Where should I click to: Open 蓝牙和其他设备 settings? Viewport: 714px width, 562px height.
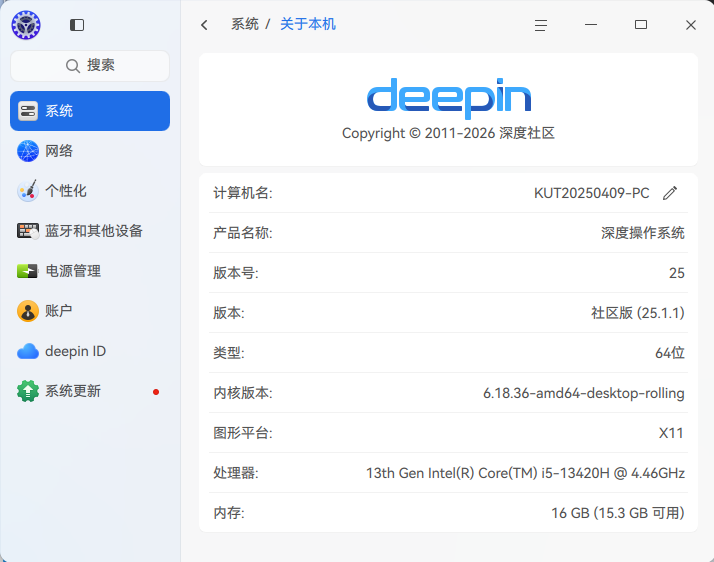[90, 231]
